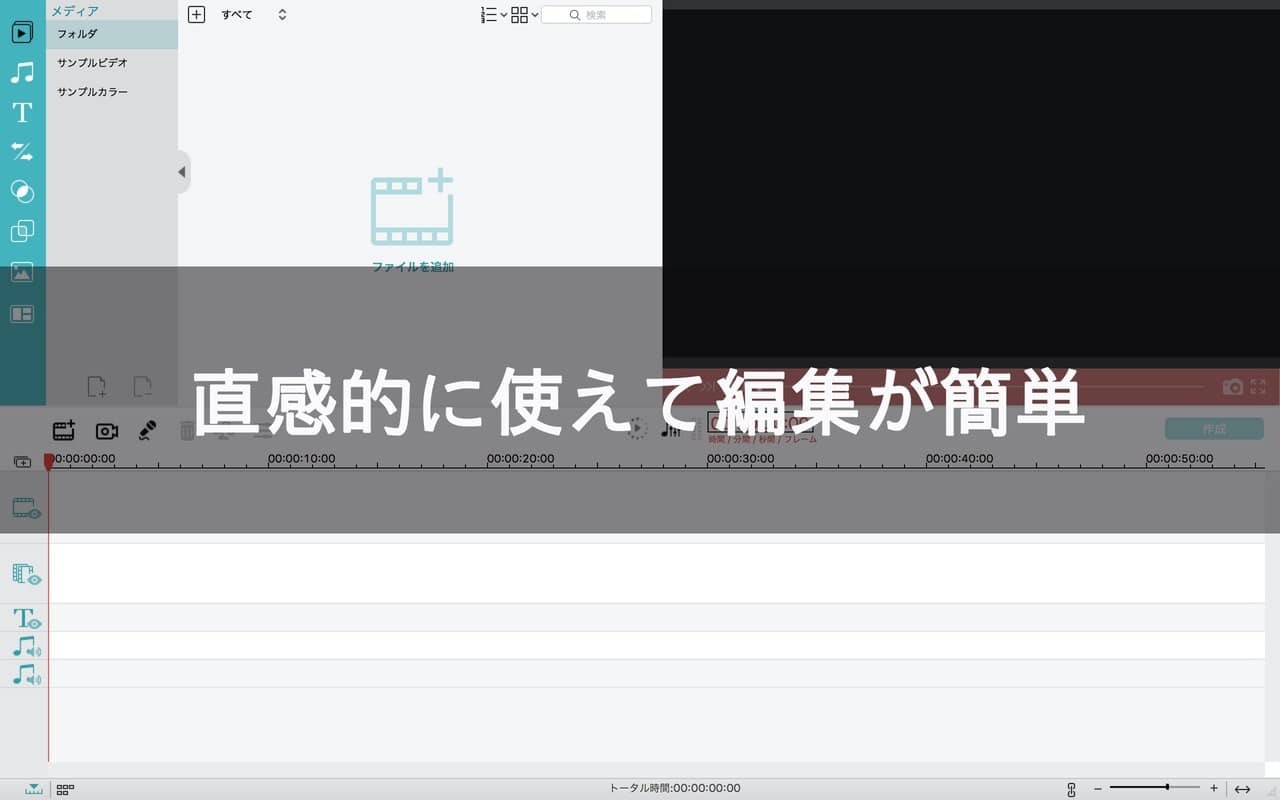Click the storyboard view icon in status bar
This screenshot has width=1280, height=800.
point(65,789)
